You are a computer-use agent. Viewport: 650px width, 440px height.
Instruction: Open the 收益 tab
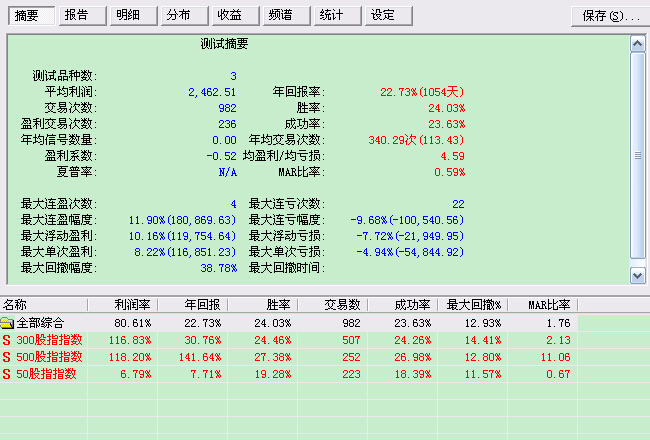click(235, 16)
